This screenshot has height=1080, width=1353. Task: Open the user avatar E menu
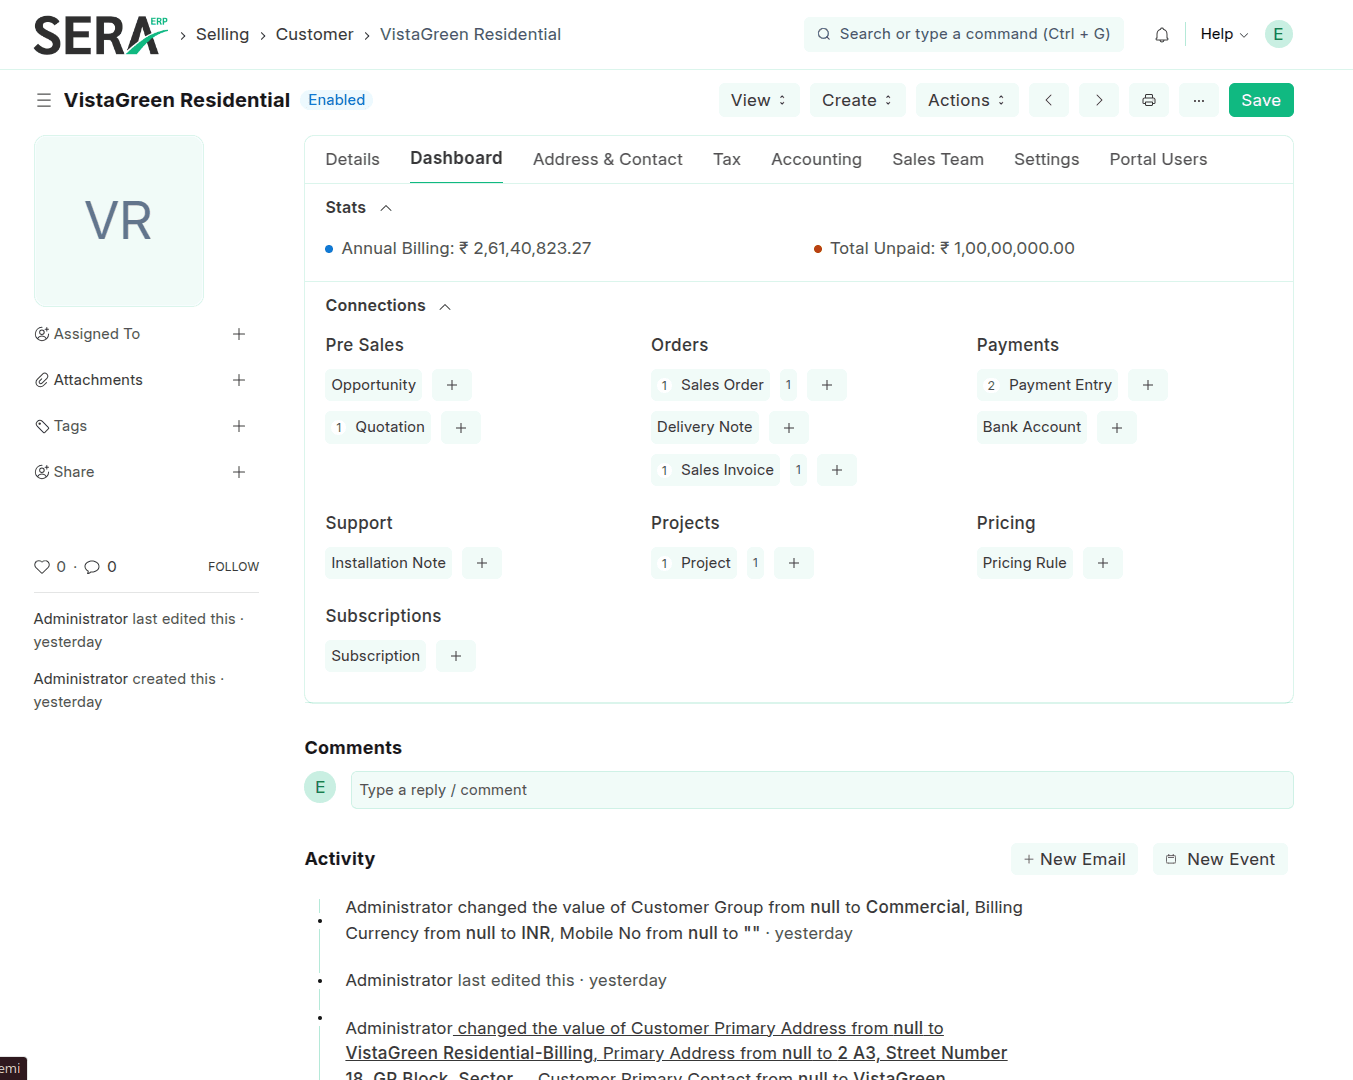(1278, 34)
